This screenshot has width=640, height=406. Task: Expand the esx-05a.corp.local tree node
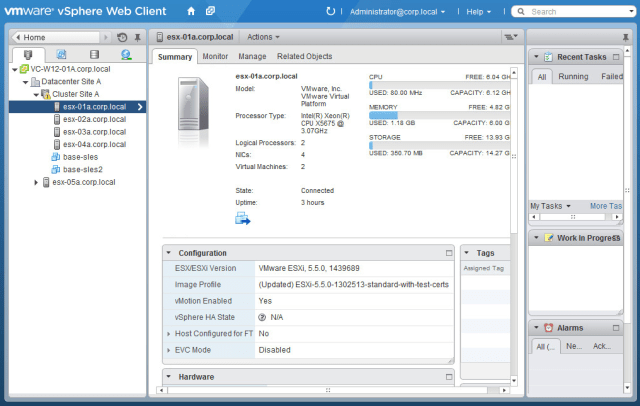point(37,182)
